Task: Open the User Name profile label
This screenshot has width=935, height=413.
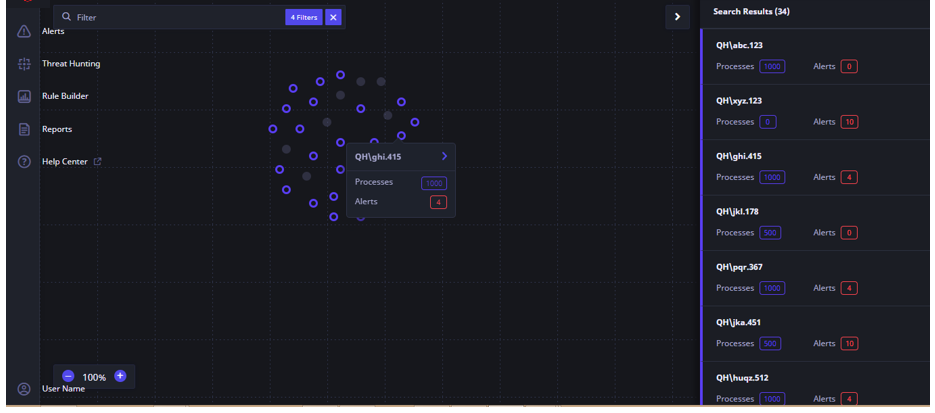Action: [x=63, y=389]
